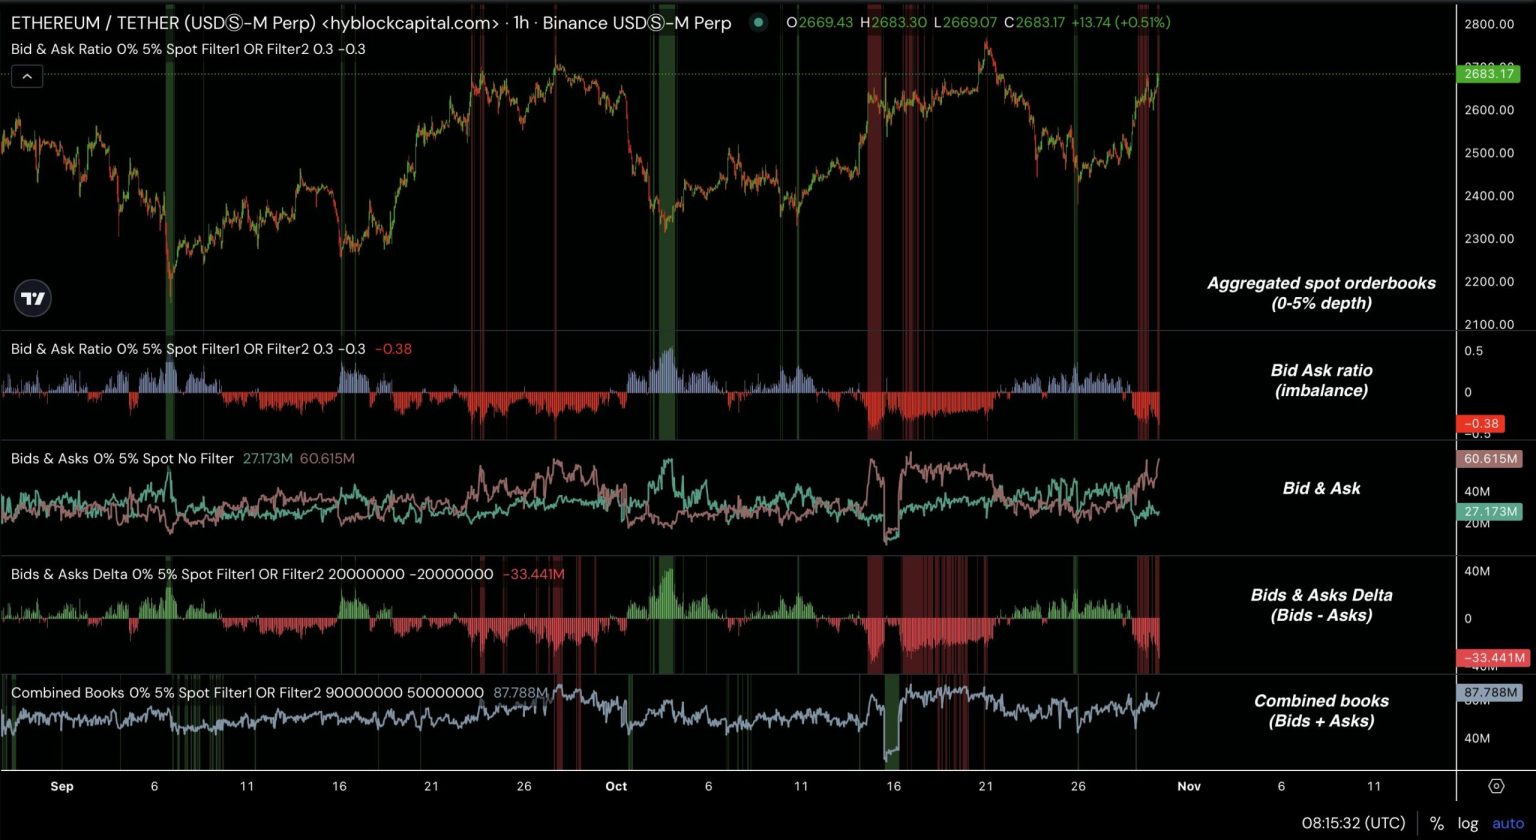Click the TradingView logo icon
This screenshot has width=1536, height=840.
(33, 298)
